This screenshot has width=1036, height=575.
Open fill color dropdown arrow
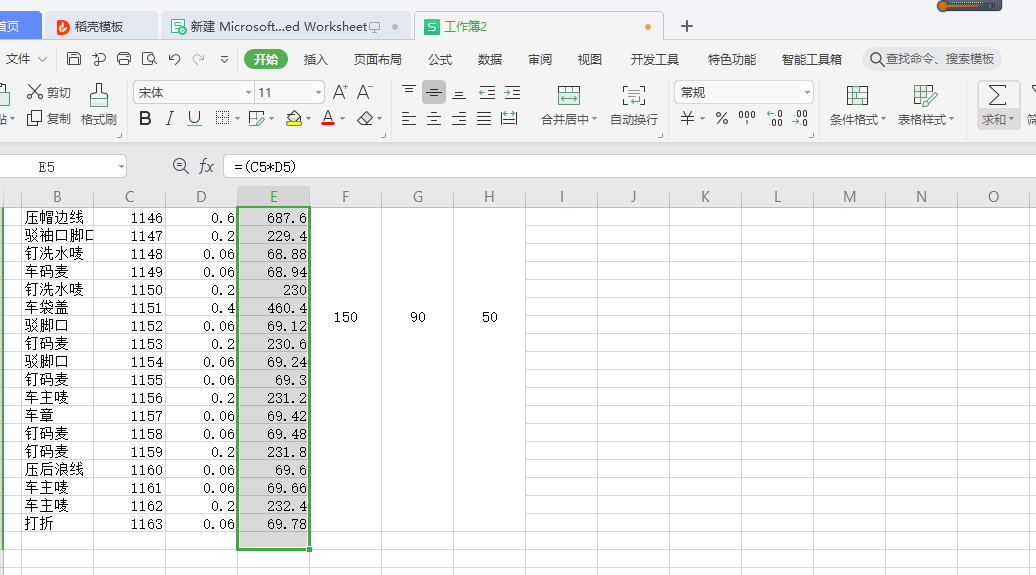[308, 119]
